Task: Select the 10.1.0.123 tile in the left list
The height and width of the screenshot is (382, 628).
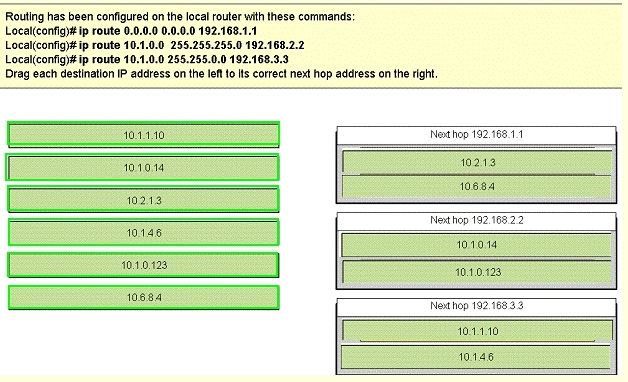Action: coord(143,265)
